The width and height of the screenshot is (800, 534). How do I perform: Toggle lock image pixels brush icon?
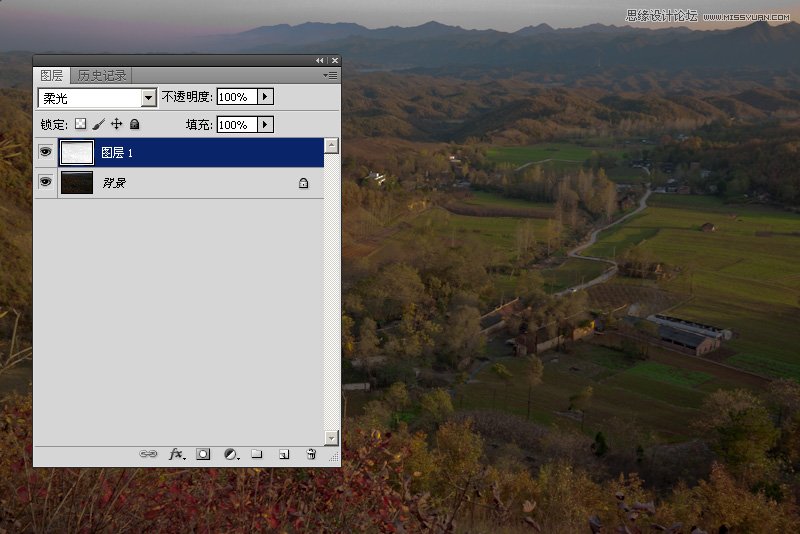pos(98,124)
